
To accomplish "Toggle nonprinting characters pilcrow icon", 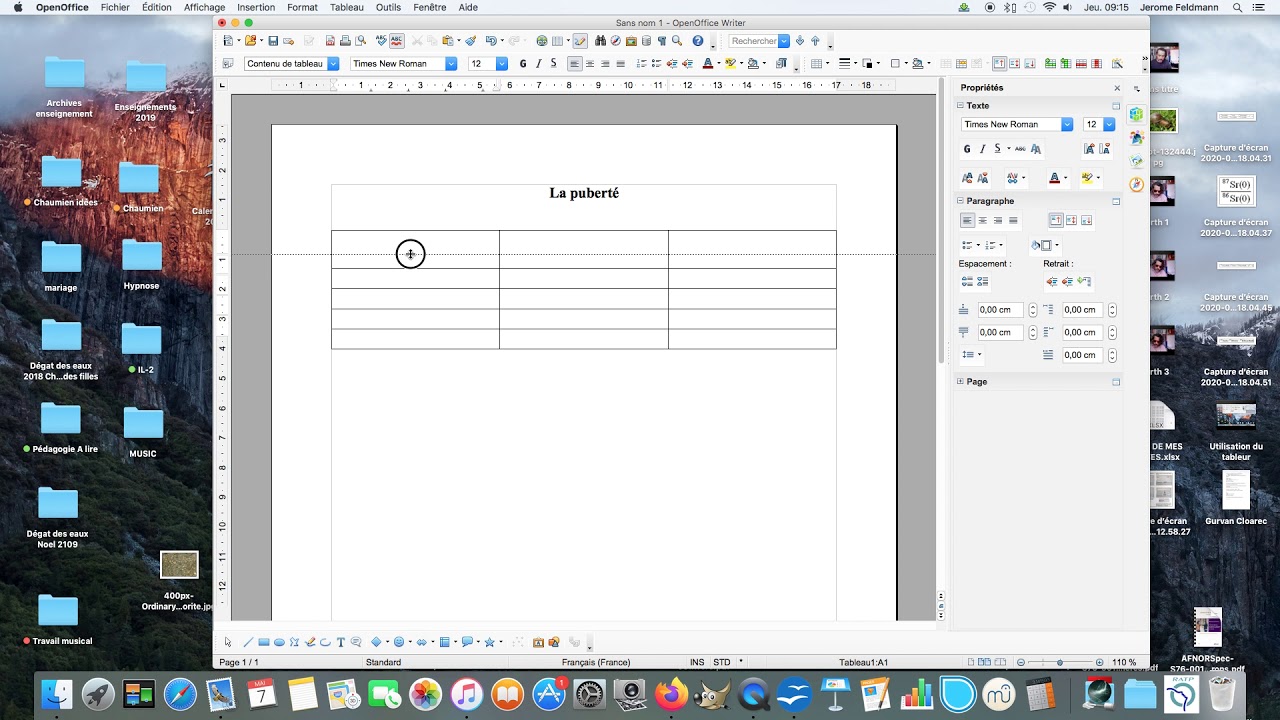I will [662, 41].
